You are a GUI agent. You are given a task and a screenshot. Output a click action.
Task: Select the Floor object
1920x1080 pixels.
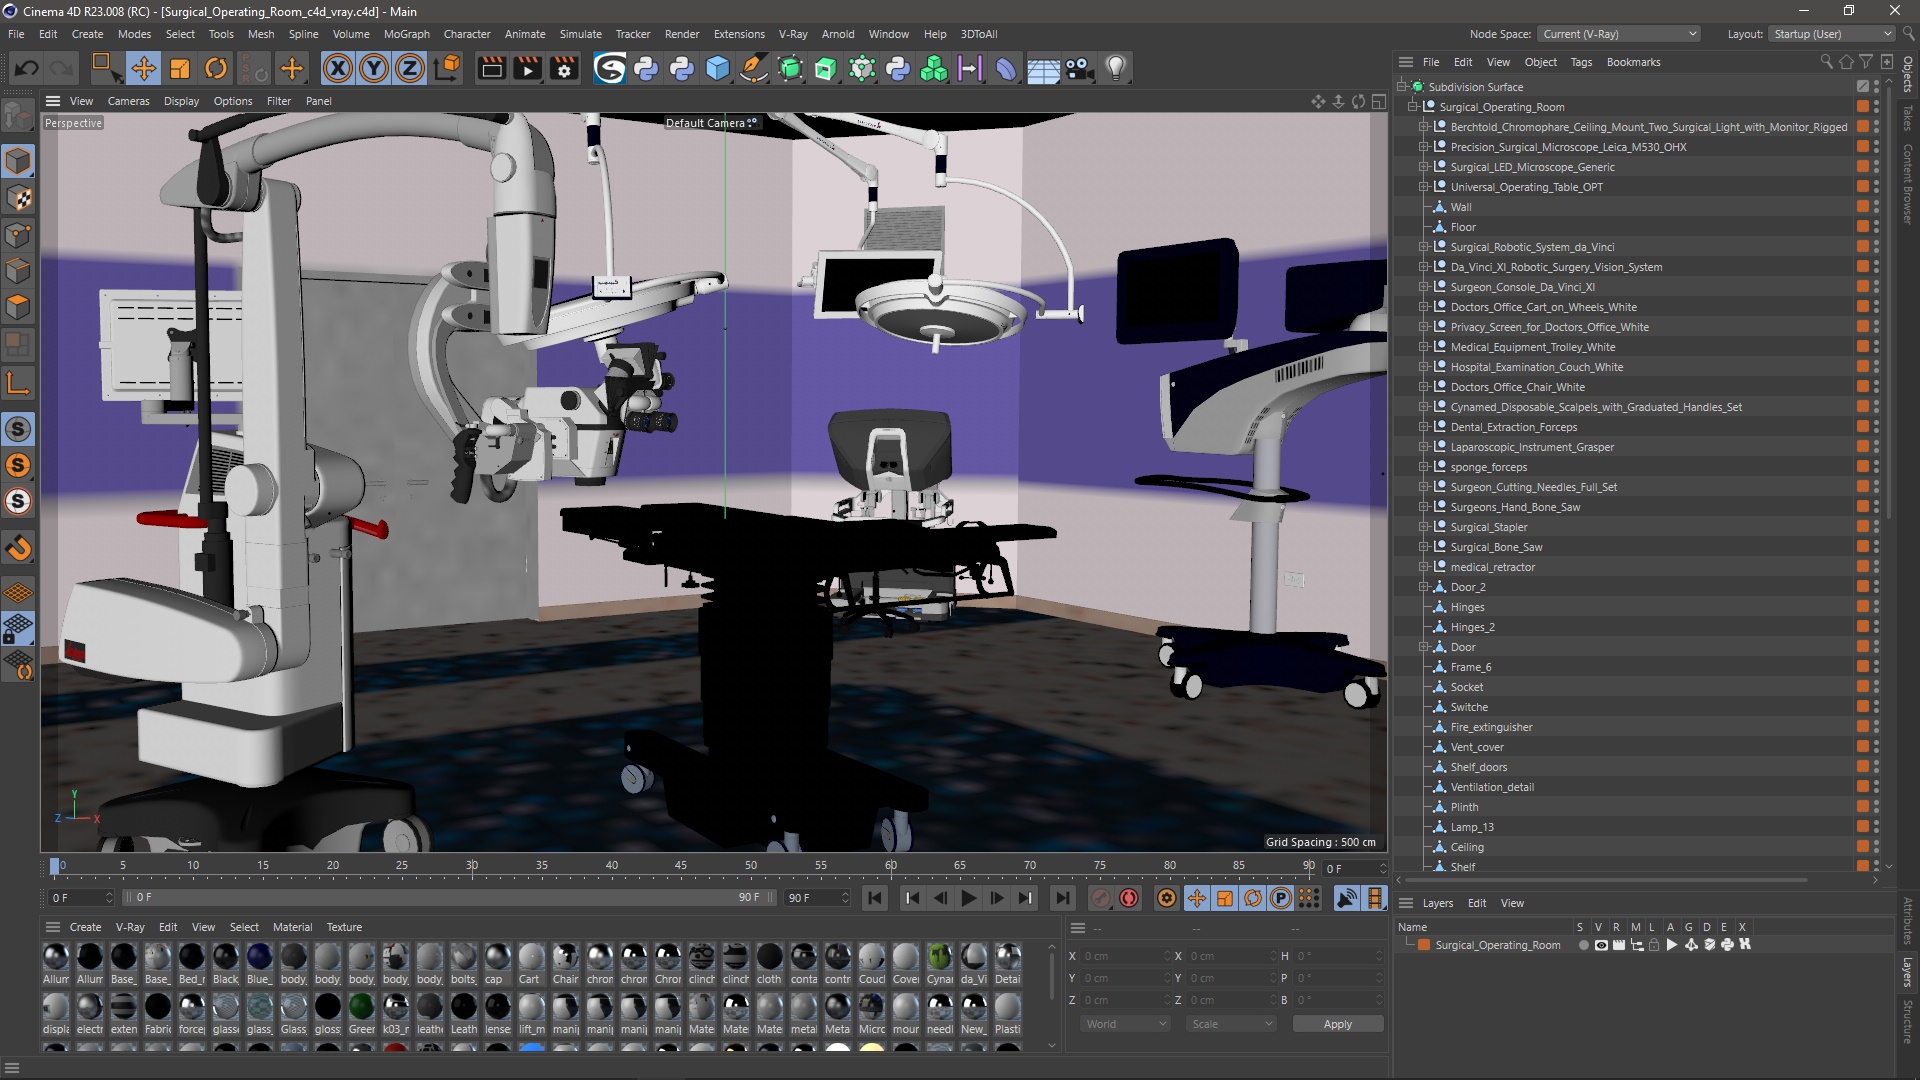(x=1463, y=227)
